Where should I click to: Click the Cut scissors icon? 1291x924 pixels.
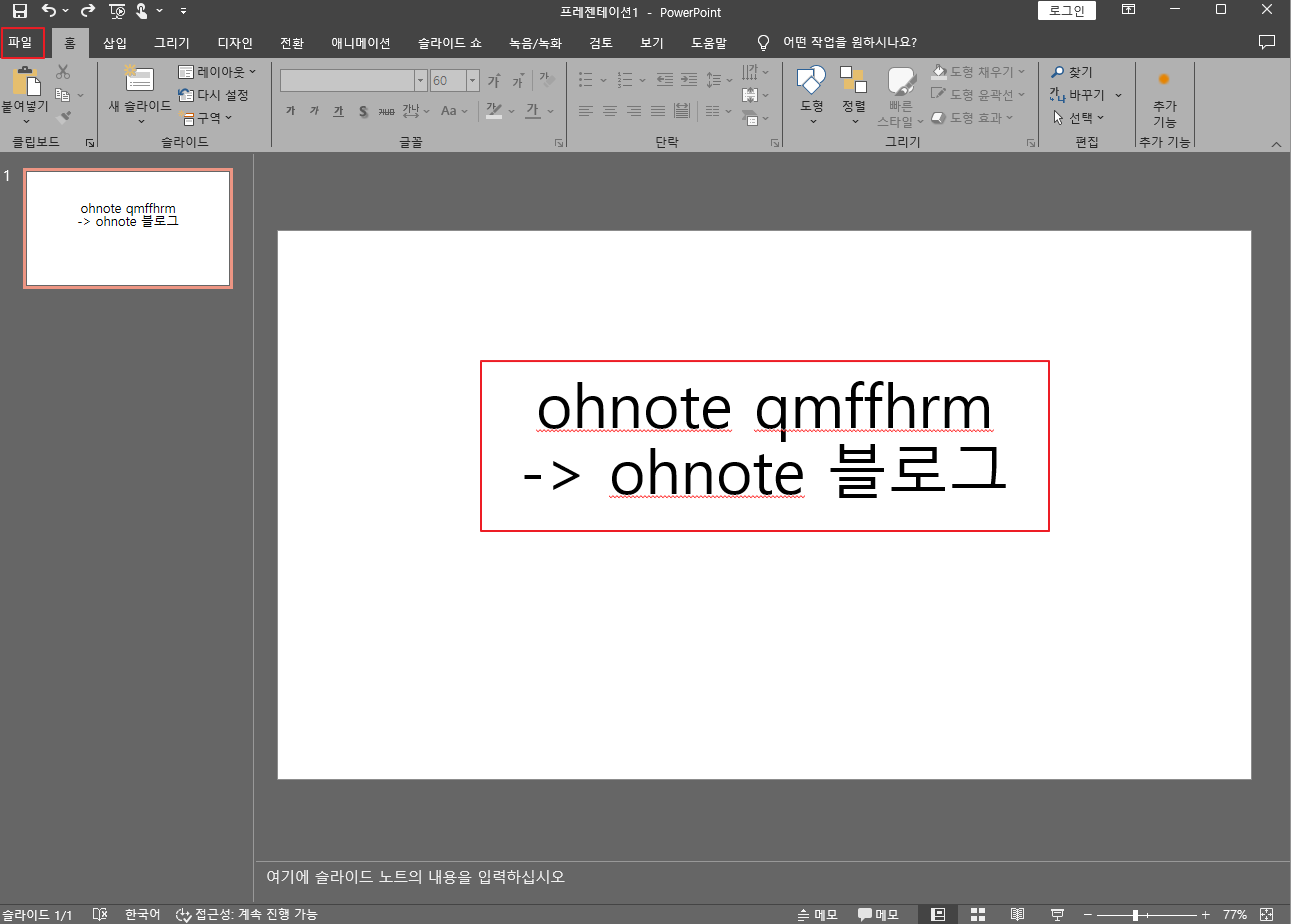pos(63,72)
